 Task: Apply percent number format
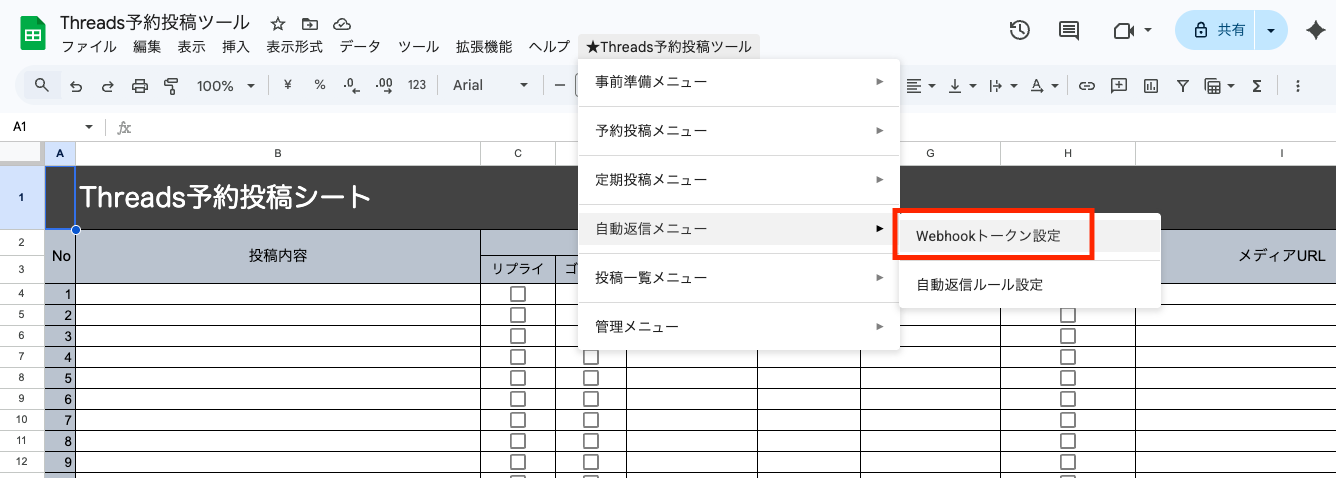320,85
